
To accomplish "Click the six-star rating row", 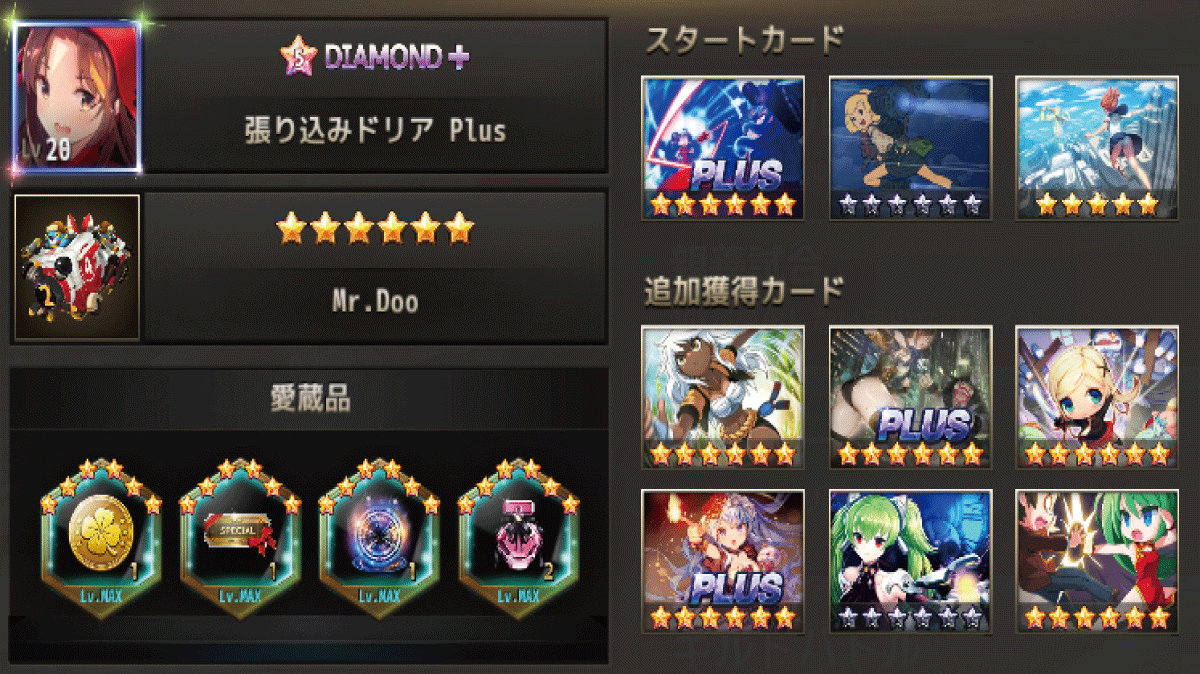I will tap(375, 229).
